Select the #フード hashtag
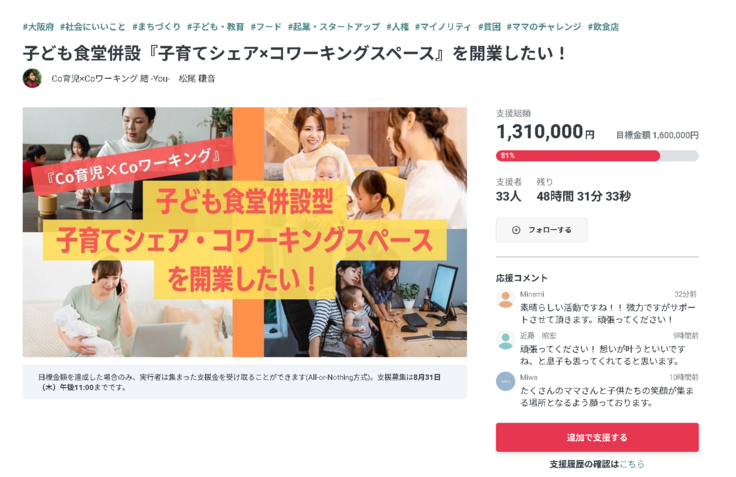736x477 pixels. tap(266, 27)
